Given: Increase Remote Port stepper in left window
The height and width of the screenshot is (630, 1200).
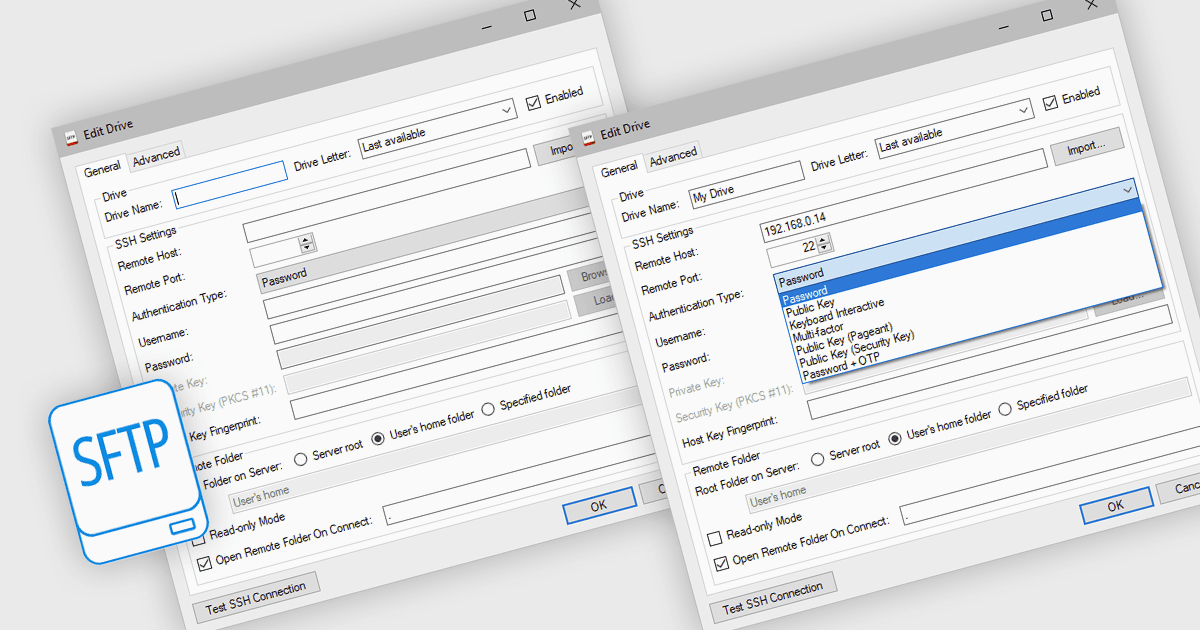Looking at the screenshot, I should (307, 239).
